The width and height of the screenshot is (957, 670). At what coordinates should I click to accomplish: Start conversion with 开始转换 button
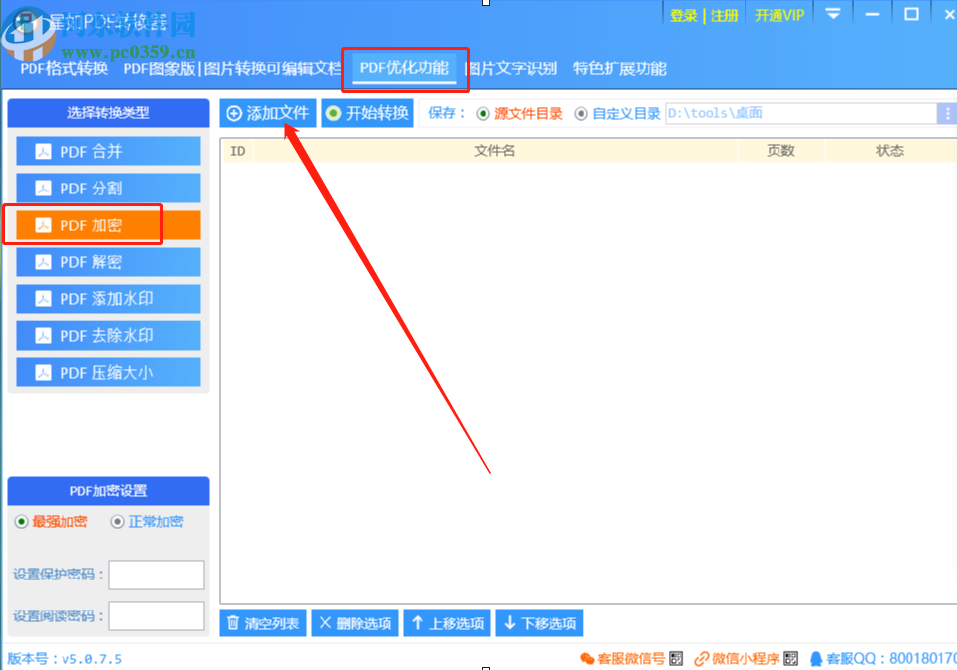367,112
